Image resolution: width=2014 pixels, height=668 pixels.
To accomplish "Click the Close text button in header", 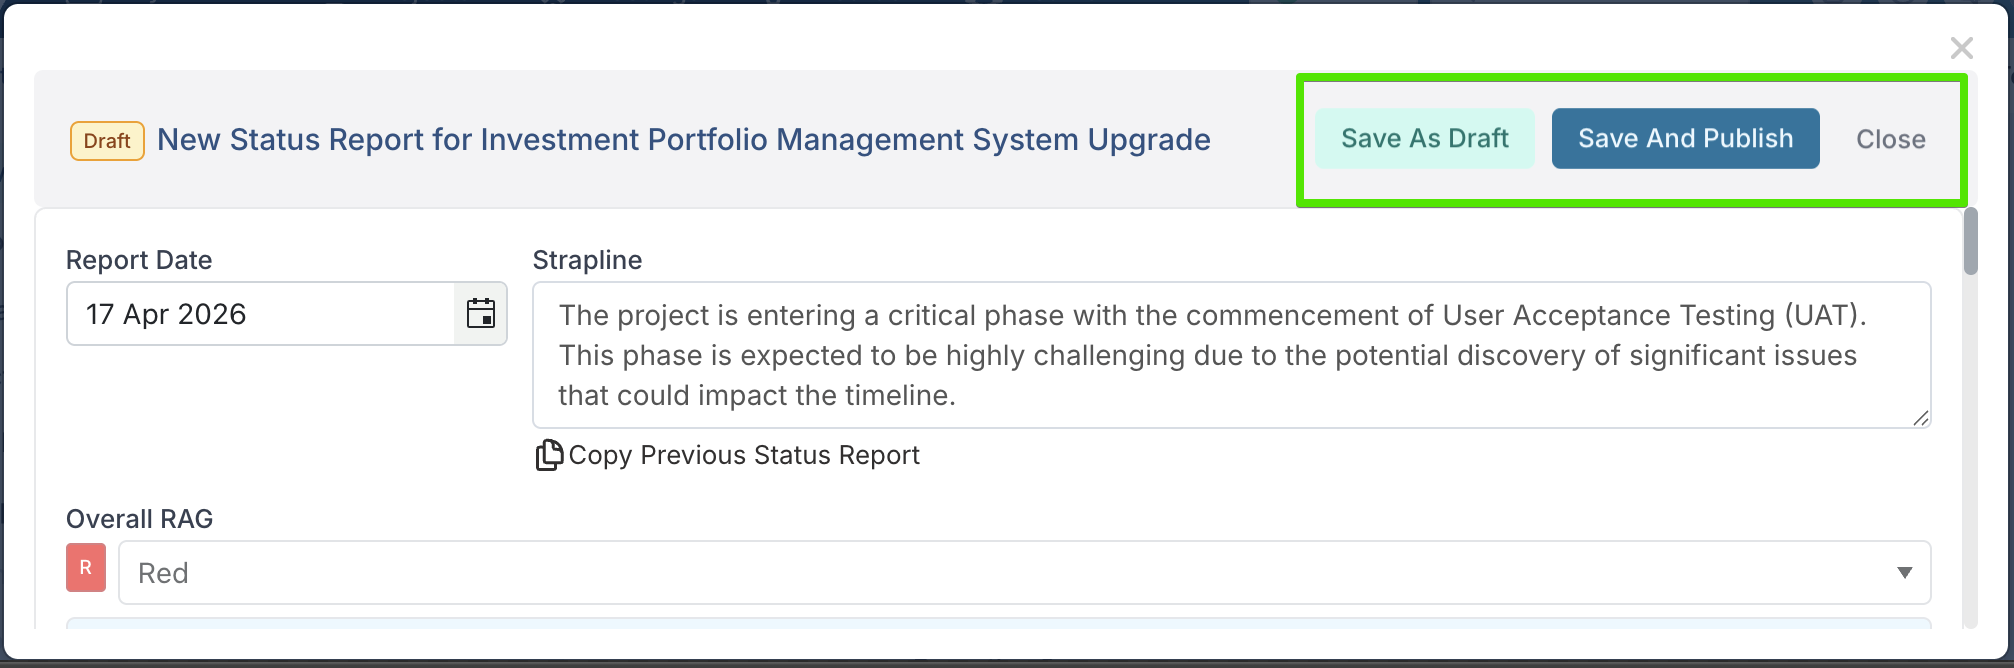I will click(1890, 140).
